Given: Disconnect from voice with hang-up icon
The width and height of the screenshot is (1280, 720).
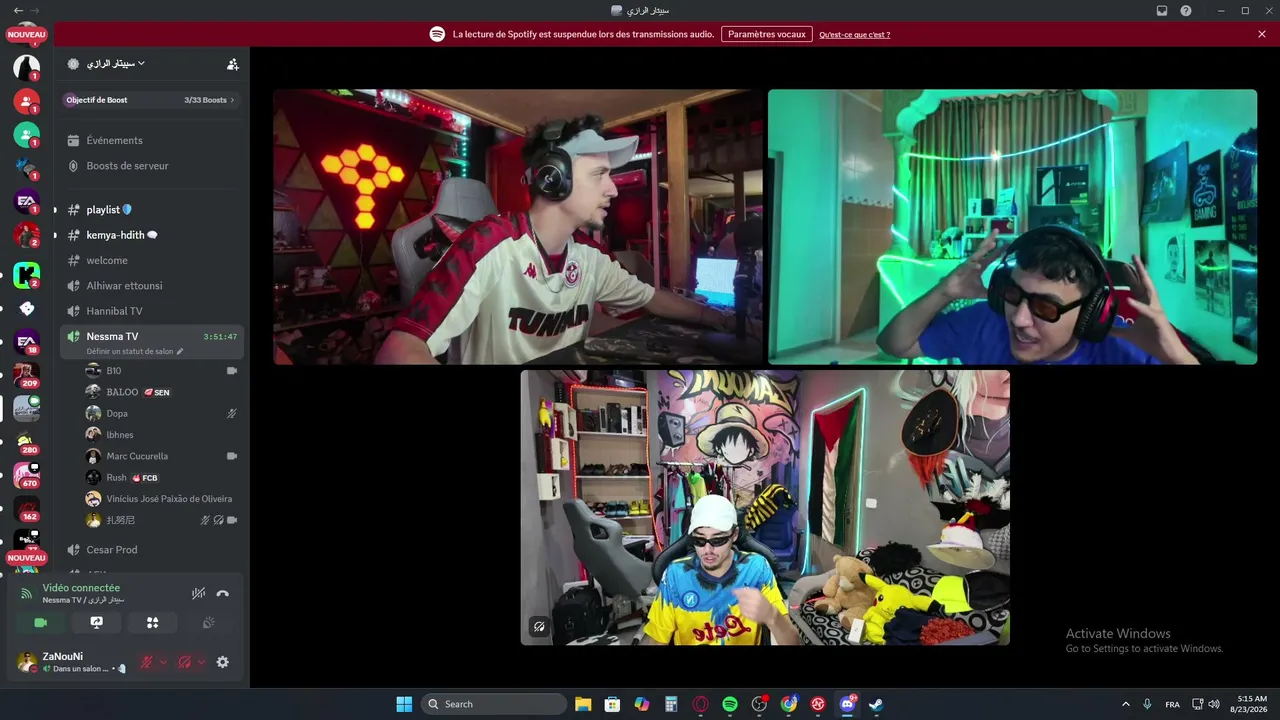Looking at the screenshot, I should point(223,594).
